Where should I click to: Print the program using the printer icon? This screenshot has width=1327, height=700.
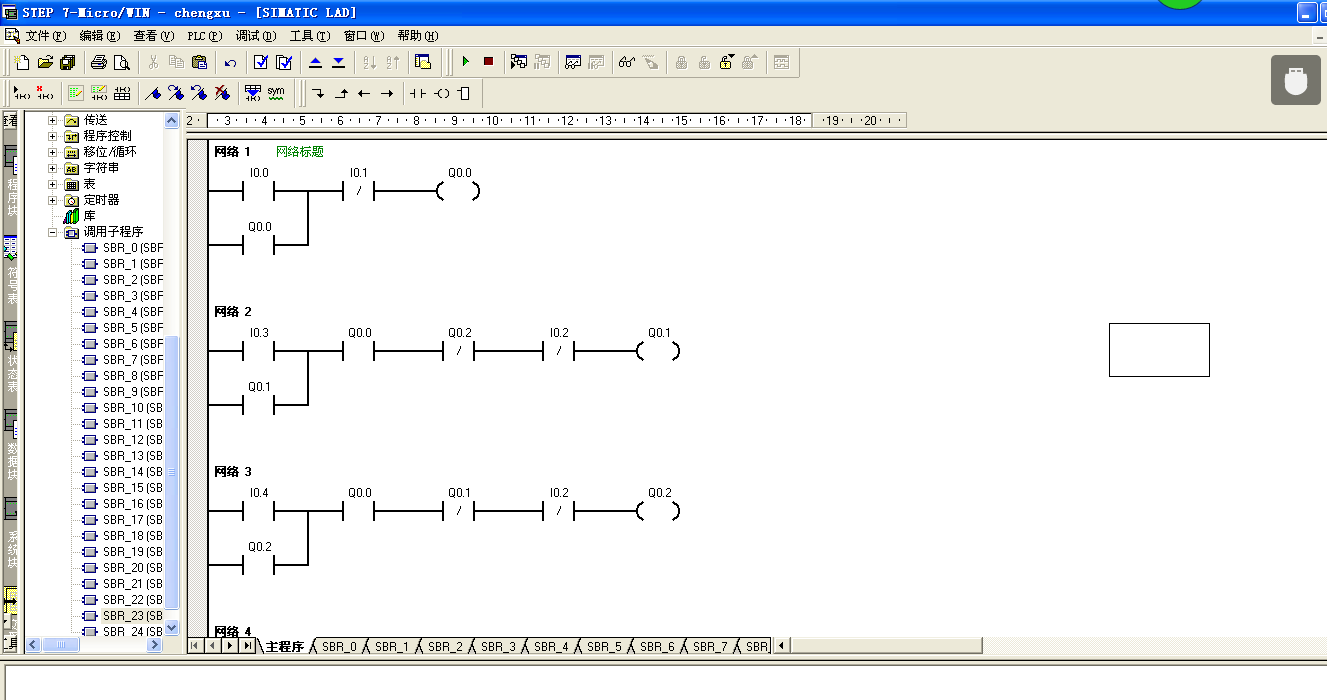(98, 62)
